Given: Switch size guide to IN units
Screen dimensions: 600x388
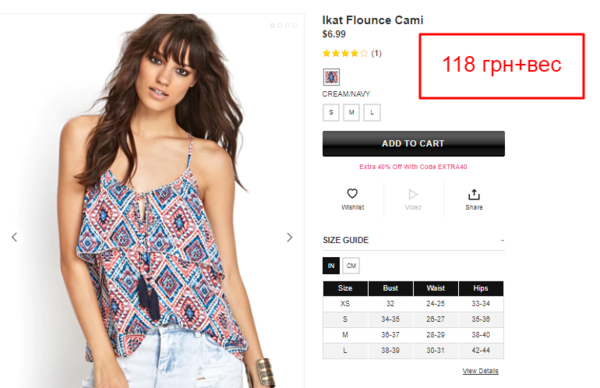Looking at the screenshot, I should [331, 266].
